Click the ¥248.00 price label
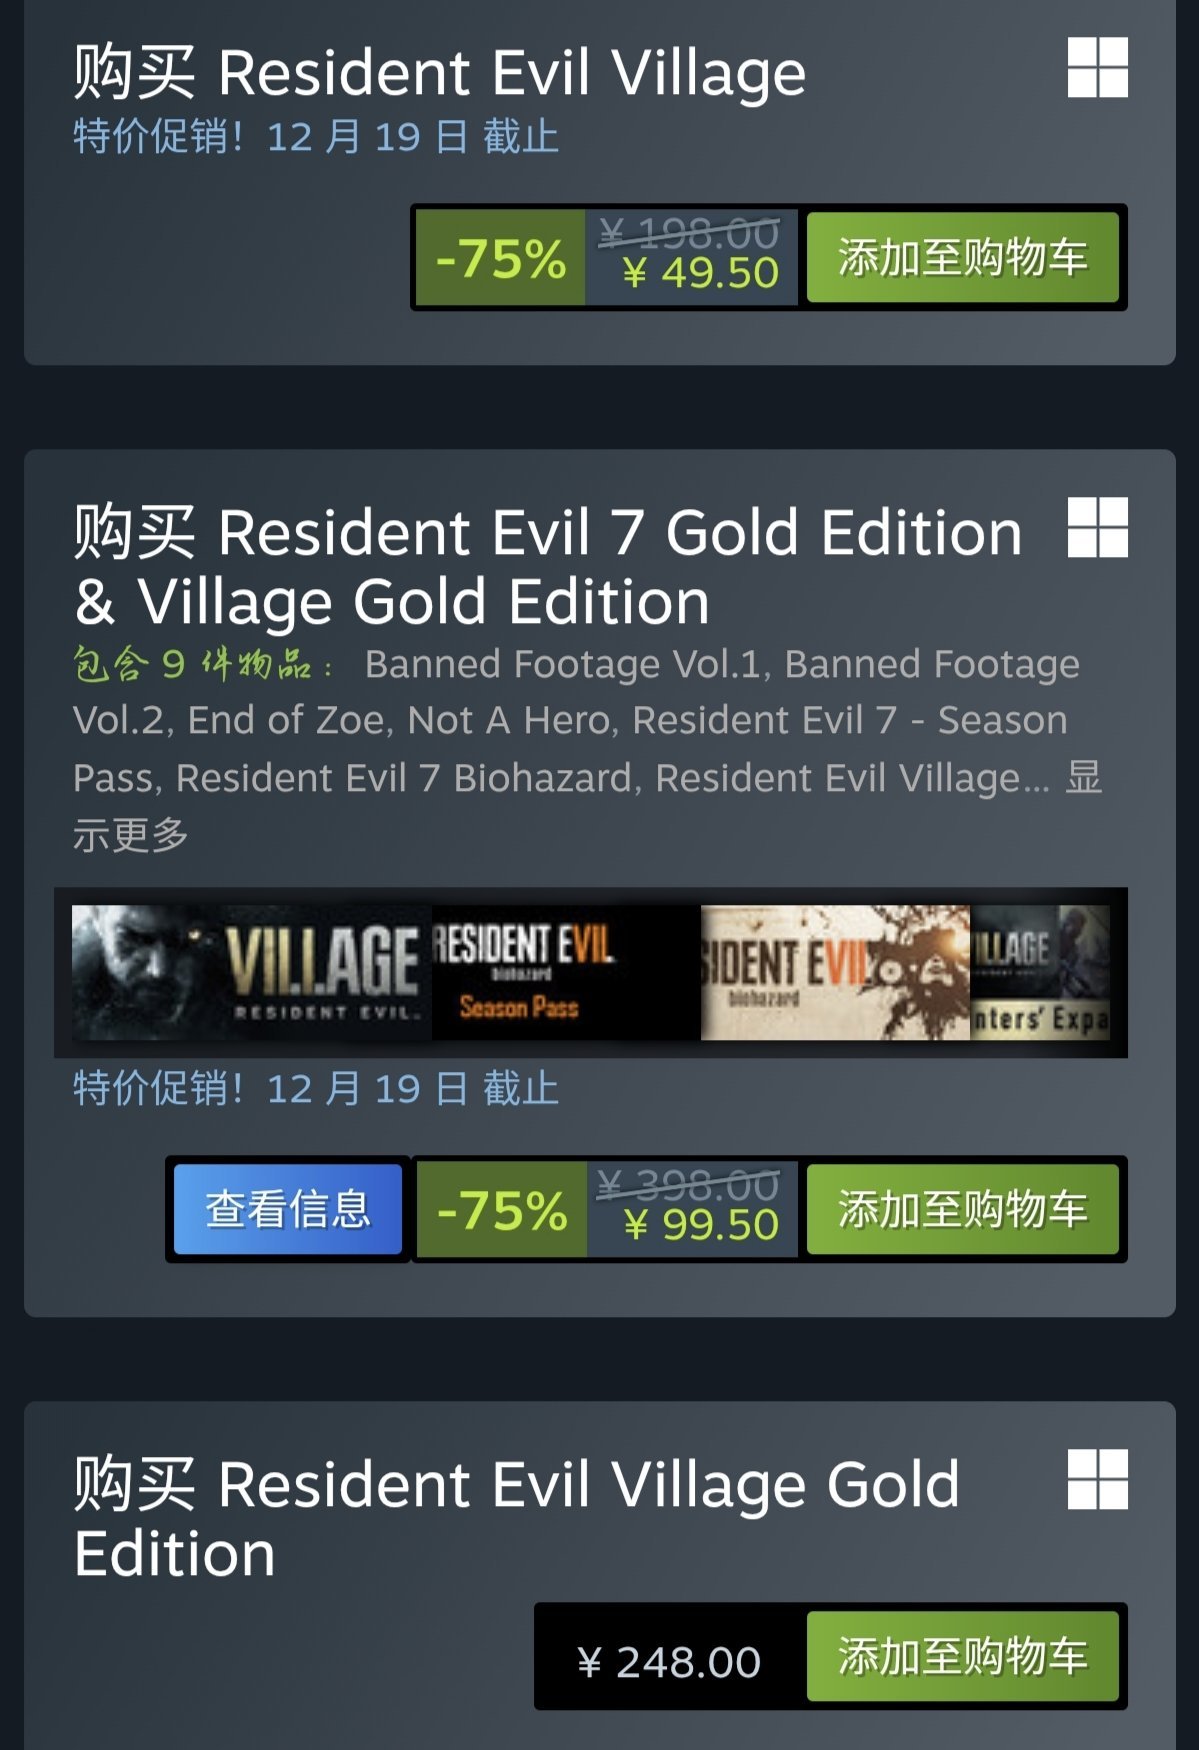 click(x=669, y=1662)
